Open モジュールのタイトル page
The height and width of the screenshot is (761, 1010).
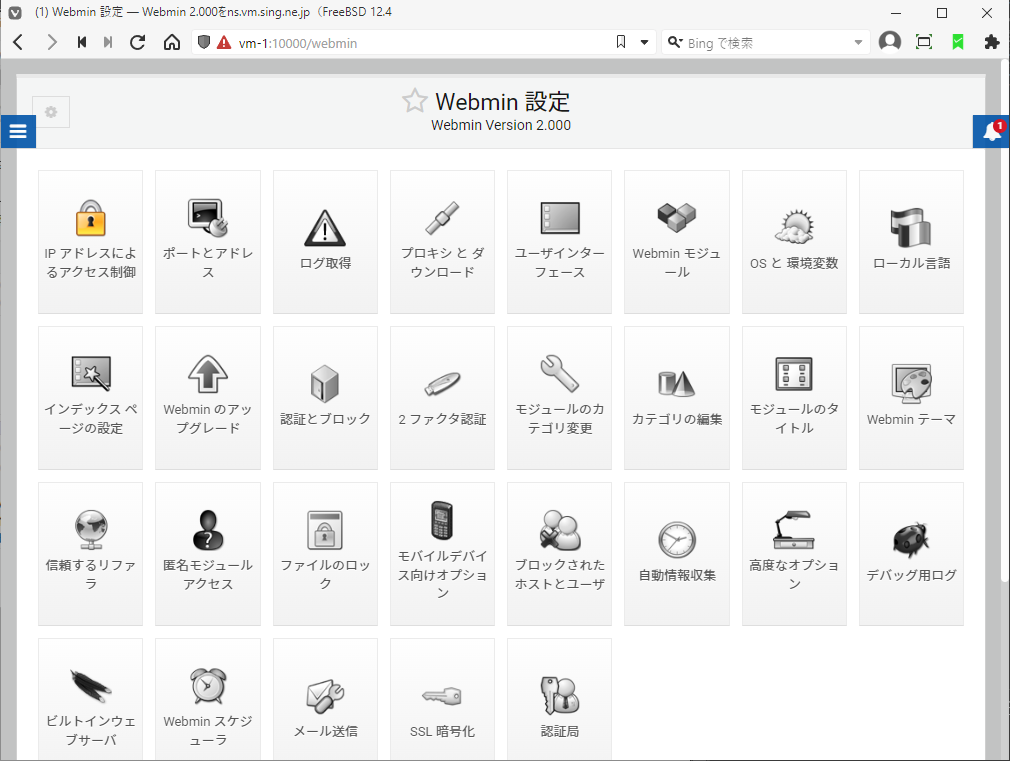[794, 398]
